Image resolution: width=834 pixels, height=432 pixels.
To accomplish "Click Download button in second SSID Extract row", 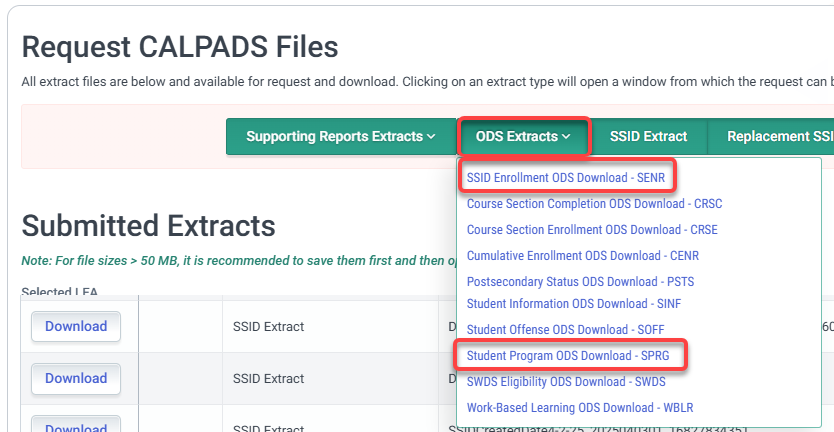I will pos(76,378).
